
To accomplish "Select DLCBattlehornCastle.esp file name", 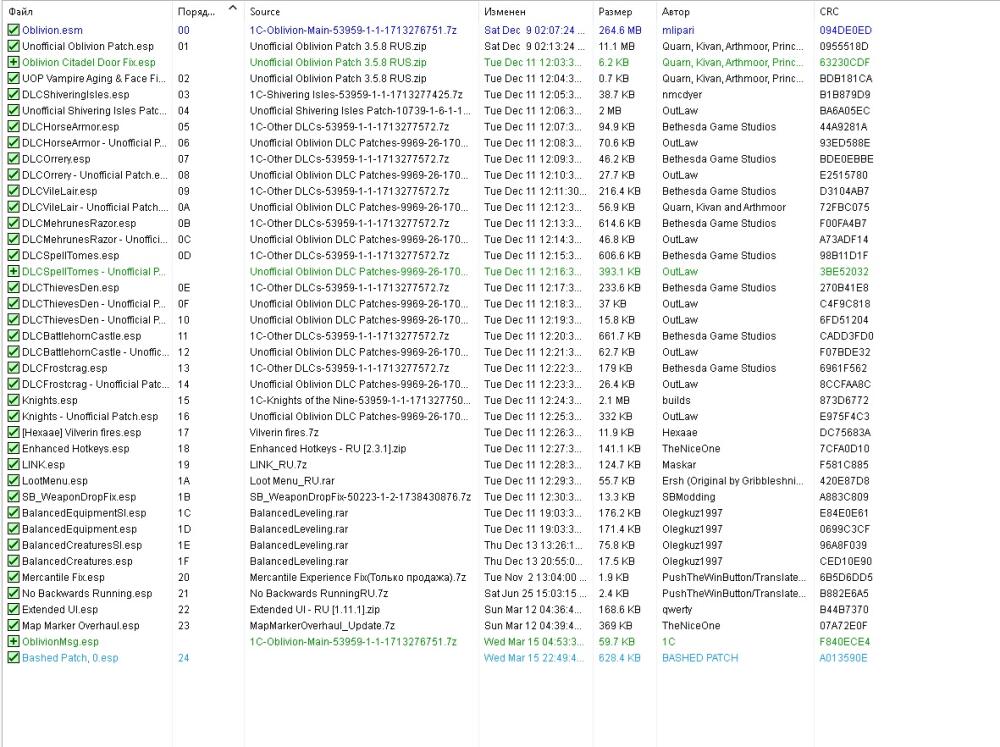I will point(81,336).
